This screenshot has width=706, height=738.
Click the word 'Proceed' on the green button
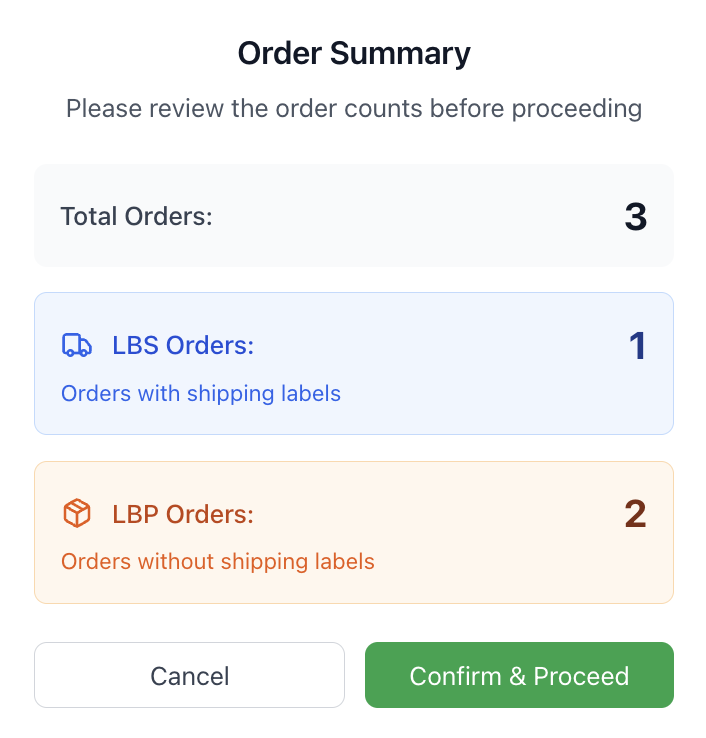581,676
